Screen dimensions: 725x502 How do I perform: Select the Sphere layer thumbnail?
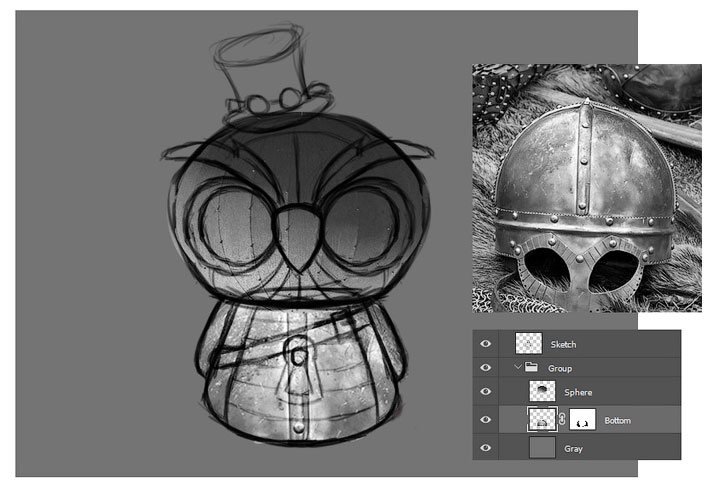[542, 392]
